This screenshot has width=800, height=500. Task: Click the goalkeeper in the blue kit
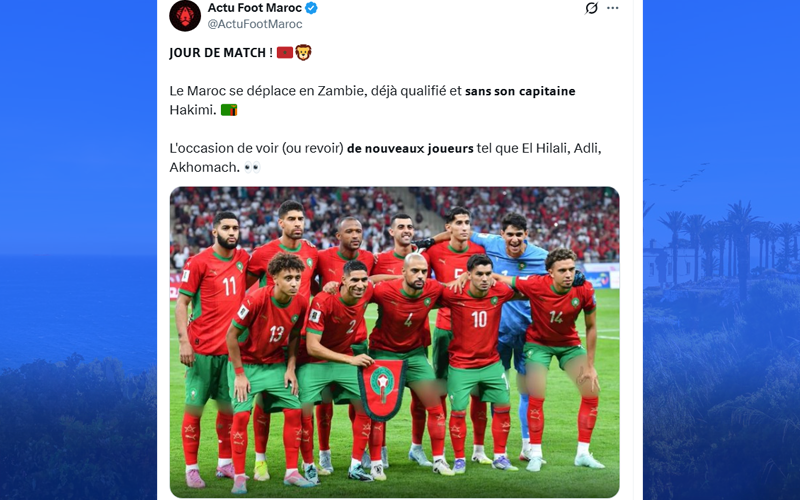pos(515,286)
